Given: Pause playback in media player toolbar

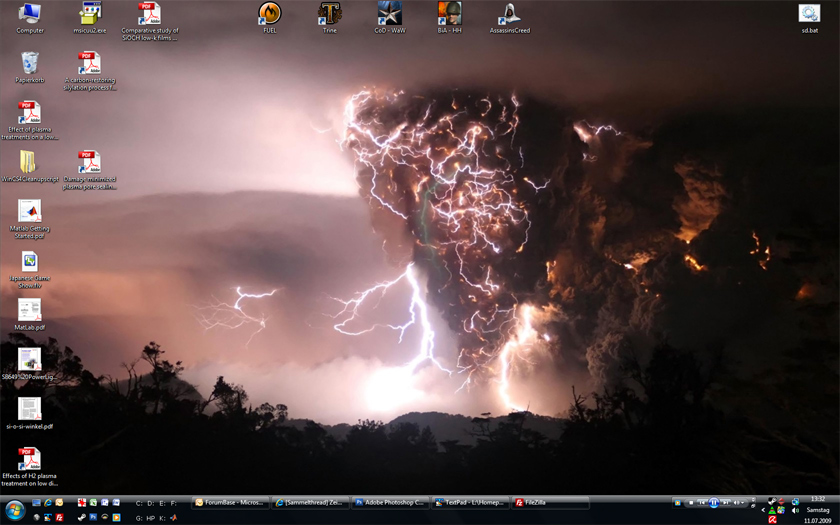Looking at the screenshot, I should (x=714, y=502).
